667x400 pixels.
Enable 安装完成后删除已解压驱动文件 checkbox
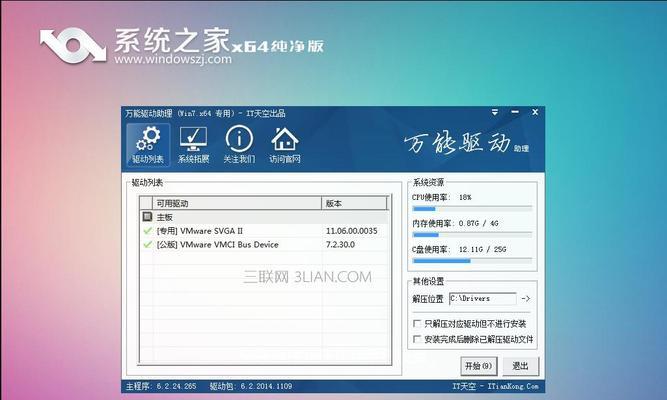point(417,339)
